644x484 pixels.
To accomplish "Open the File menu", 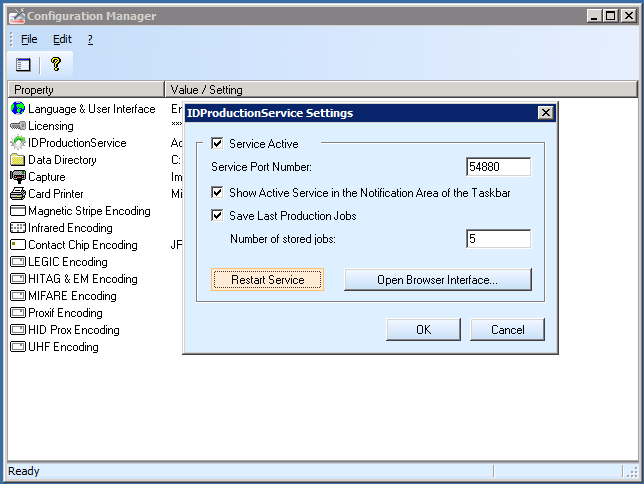I will 29,39.
